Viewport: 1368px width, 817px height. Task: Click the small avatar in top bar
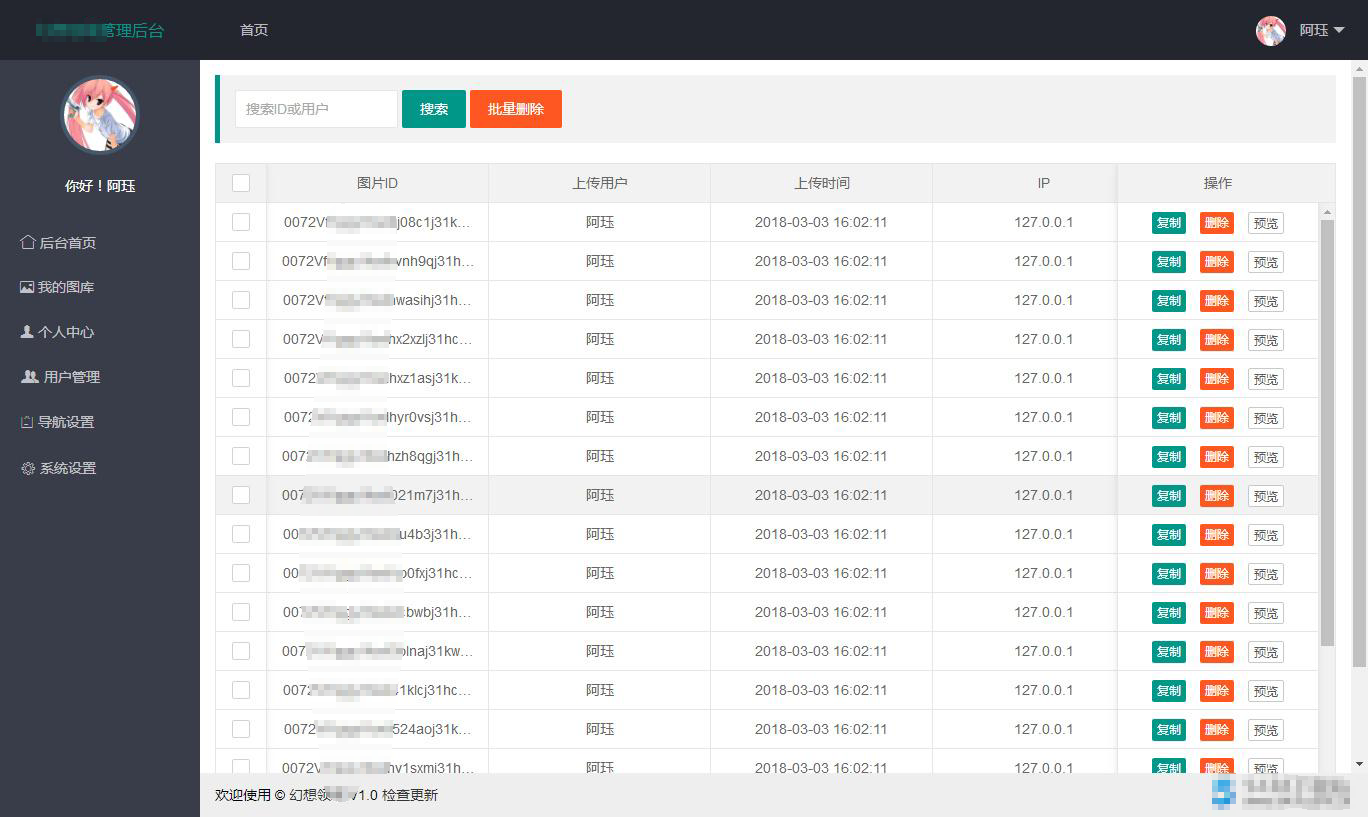(x=1270, y=30)
